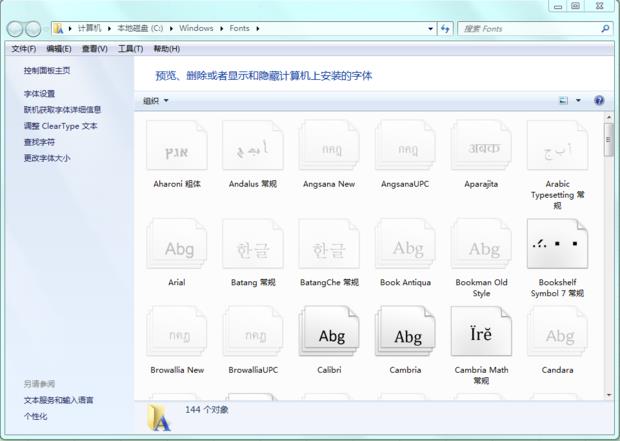
Task: Open 查找字符 link
Action: (39, 142)
